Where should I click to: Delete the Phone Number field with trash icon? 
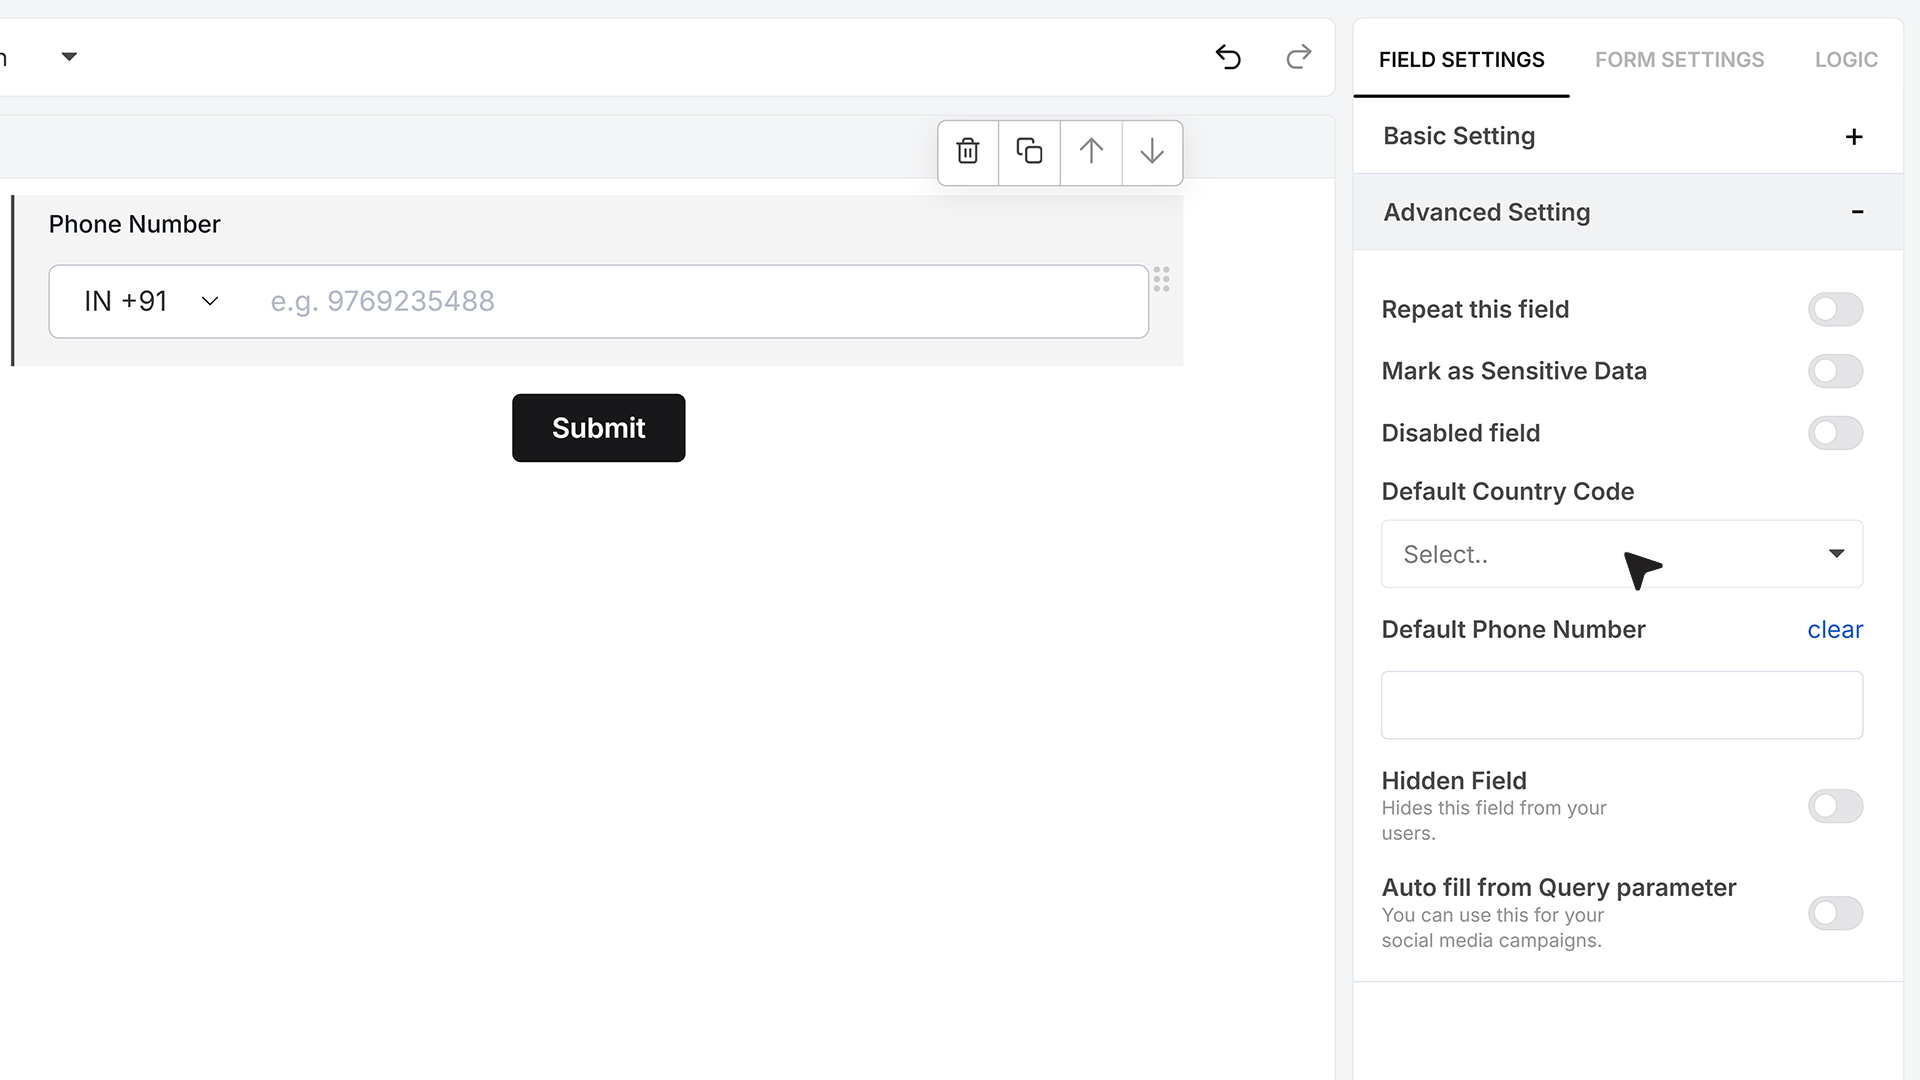(968, 152)
